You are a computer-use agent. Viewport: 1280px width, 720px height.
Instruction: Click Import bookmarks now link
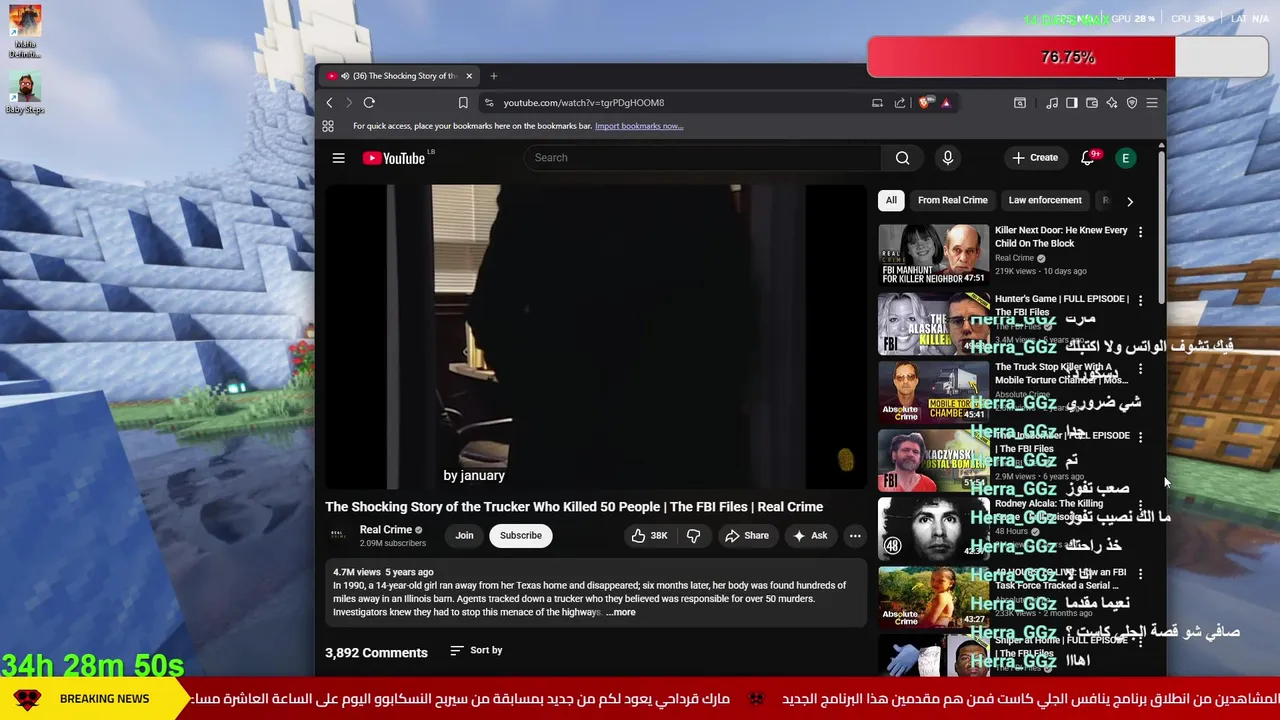pos(639,126)
